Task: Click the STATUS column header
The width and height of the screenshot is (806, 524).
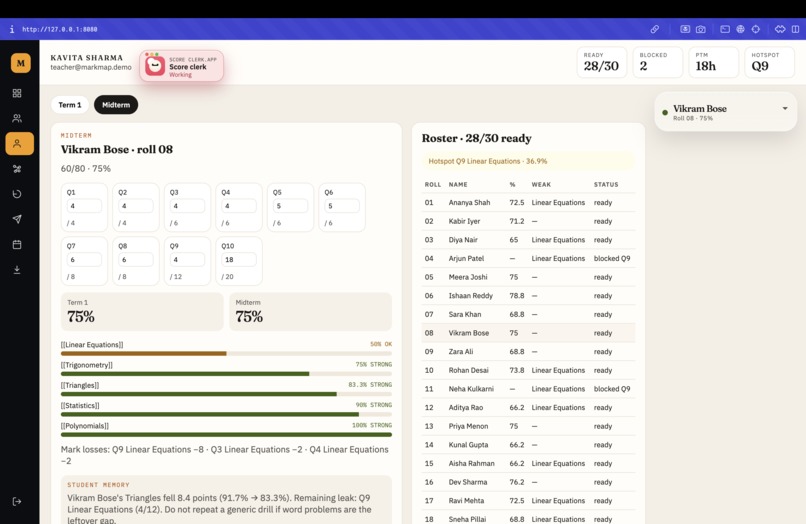Action: 606,185
